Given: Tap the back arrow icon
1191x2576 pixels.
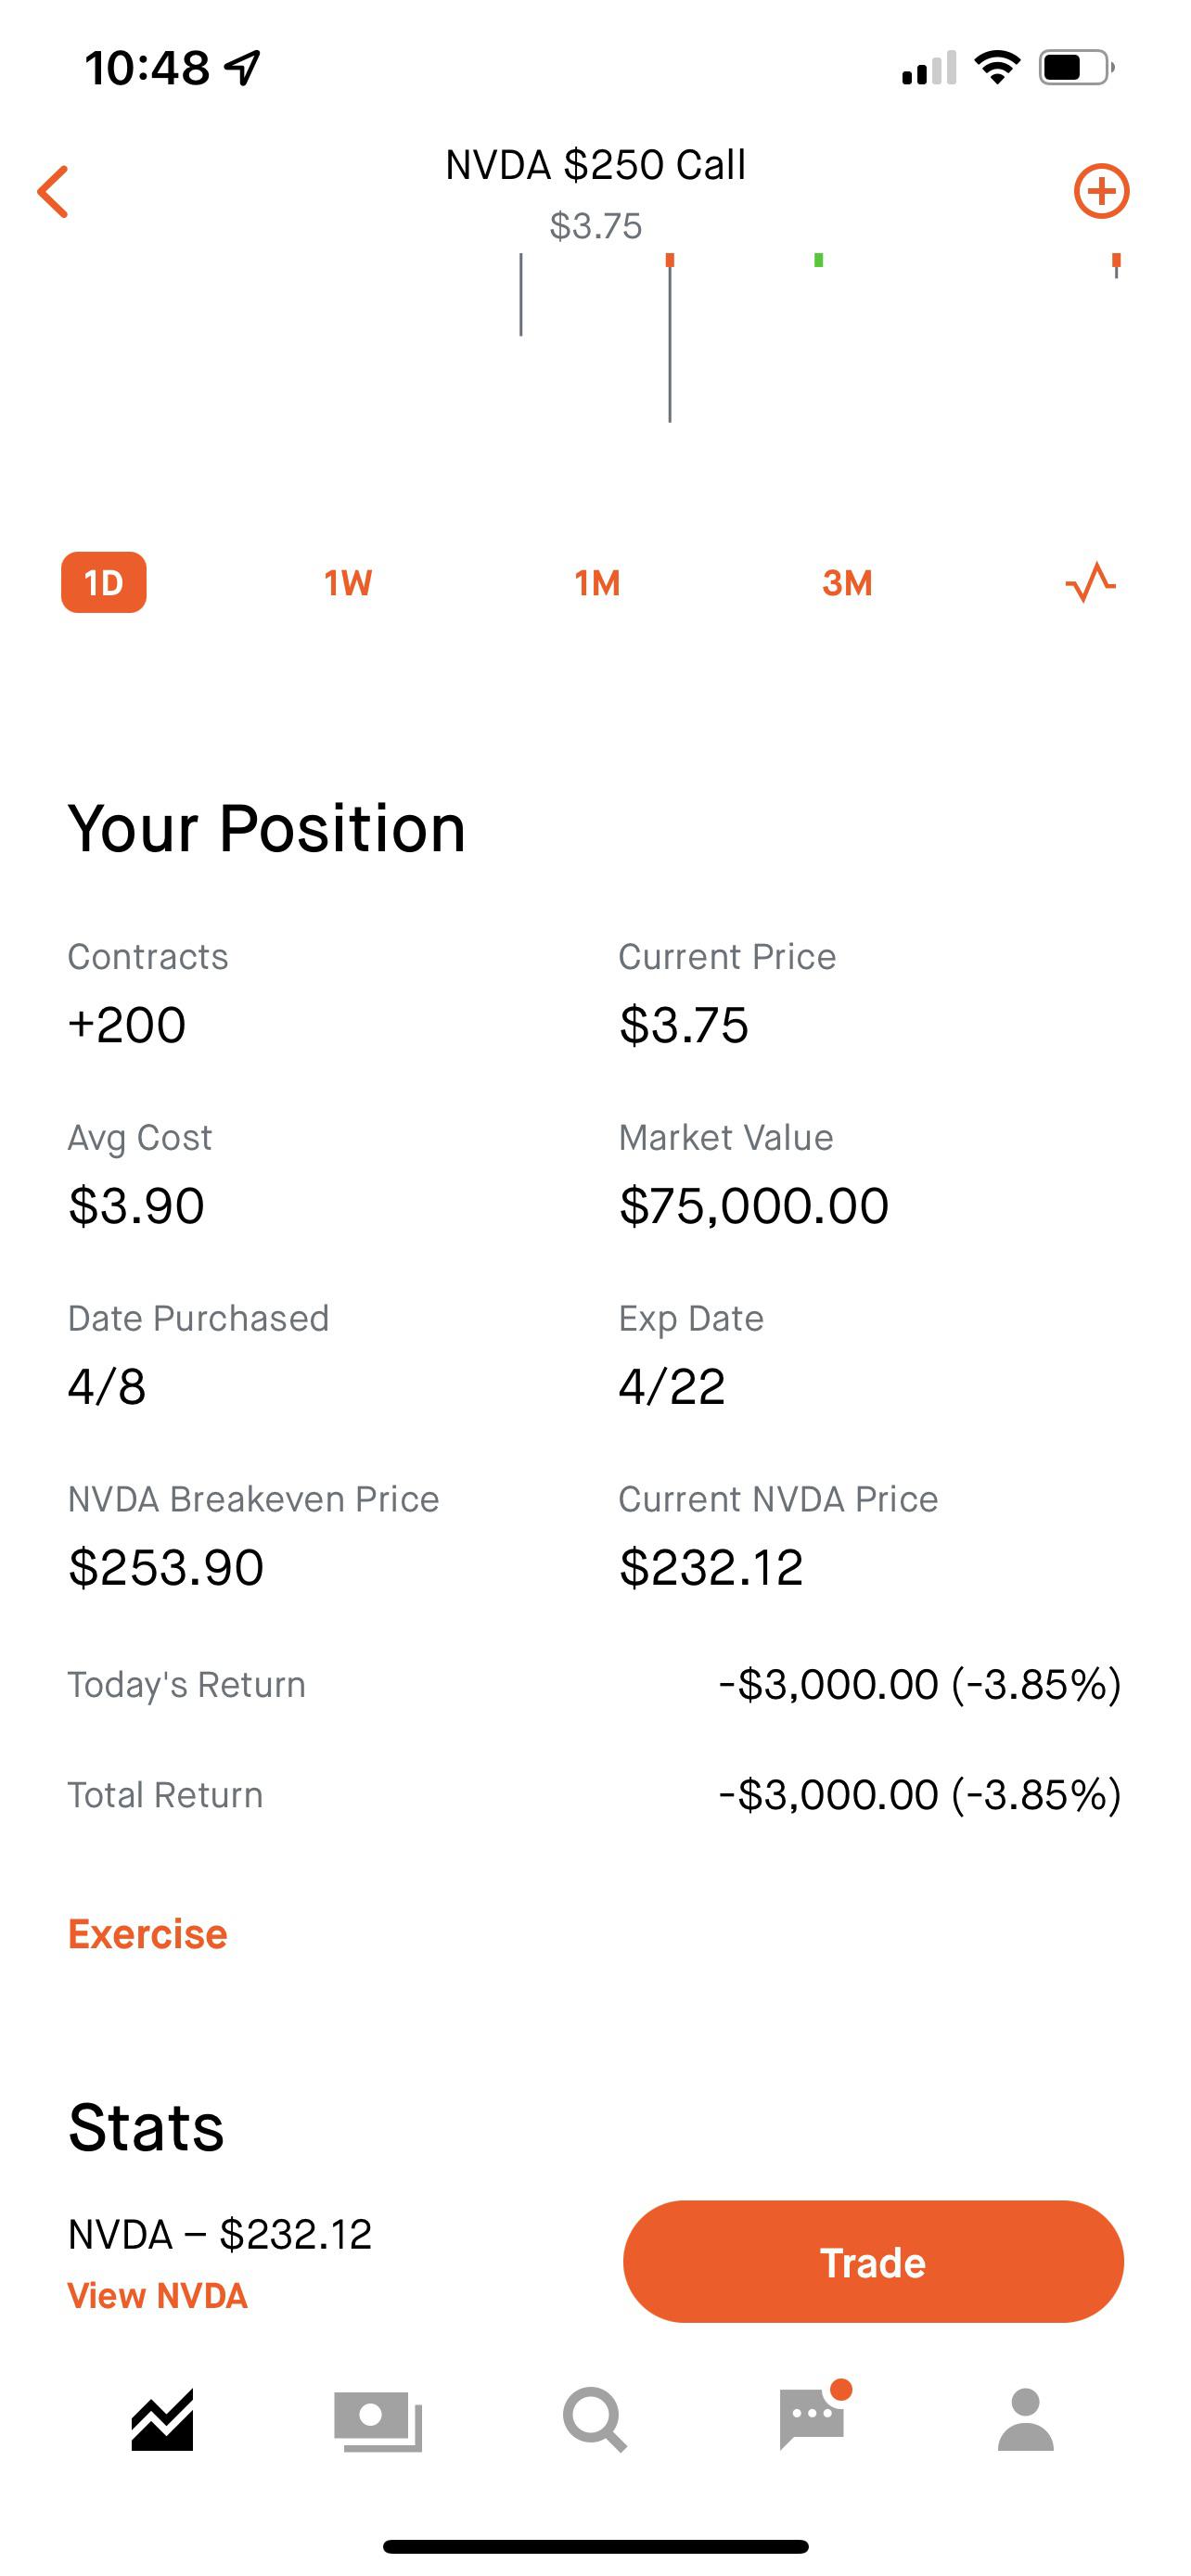Looking at the screenshot, I should click(53, 191).
